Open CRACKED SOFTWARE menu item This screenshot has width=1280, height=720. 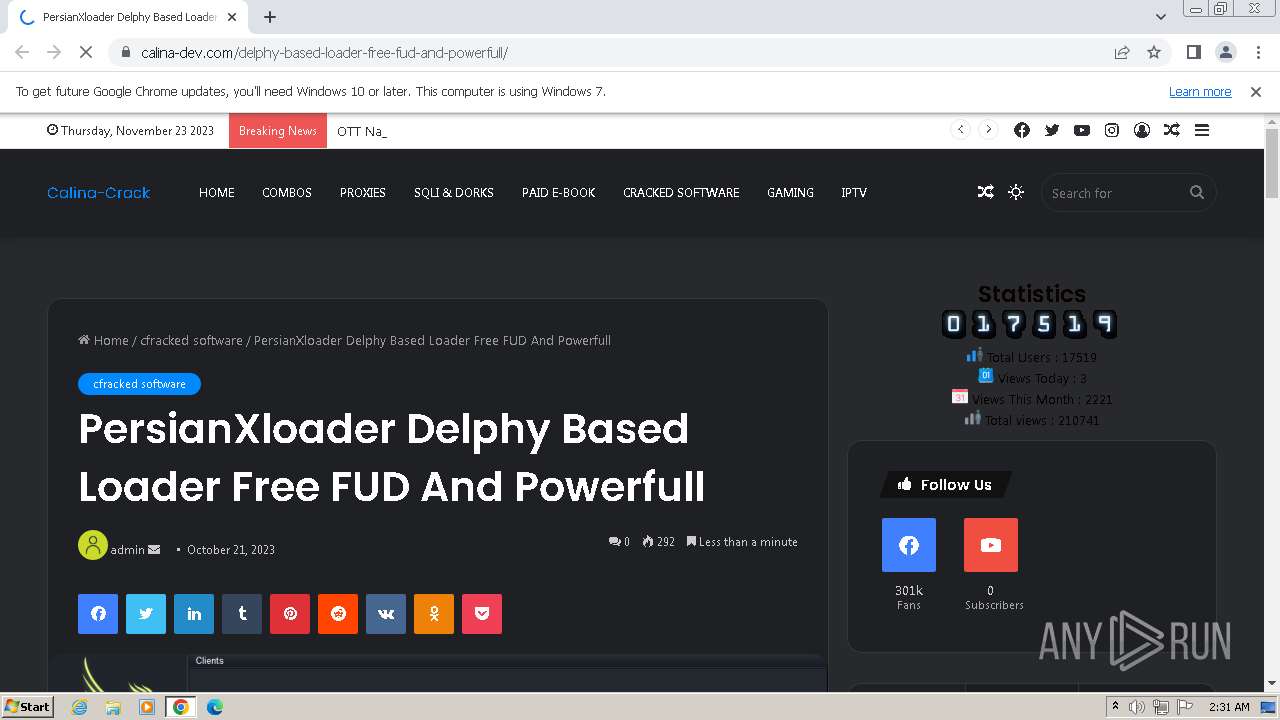click(x=681, y=192)
